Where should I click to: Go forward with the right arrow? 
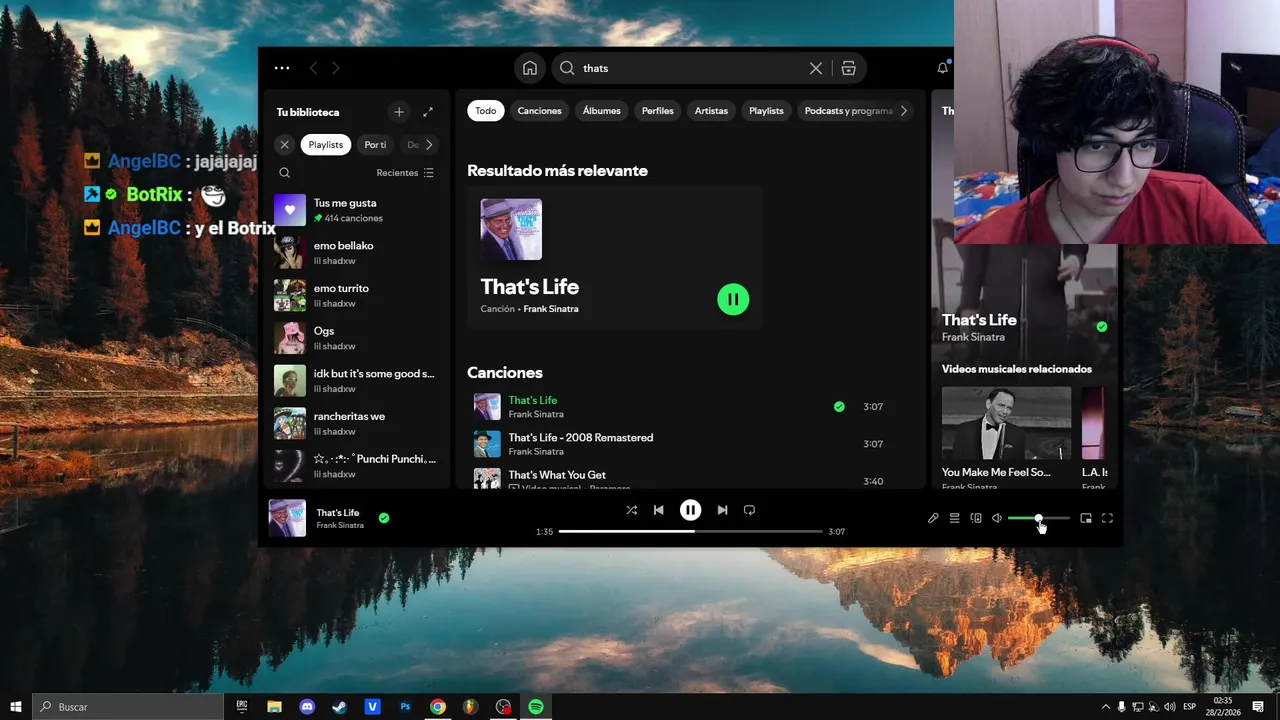tap(335, 68)
